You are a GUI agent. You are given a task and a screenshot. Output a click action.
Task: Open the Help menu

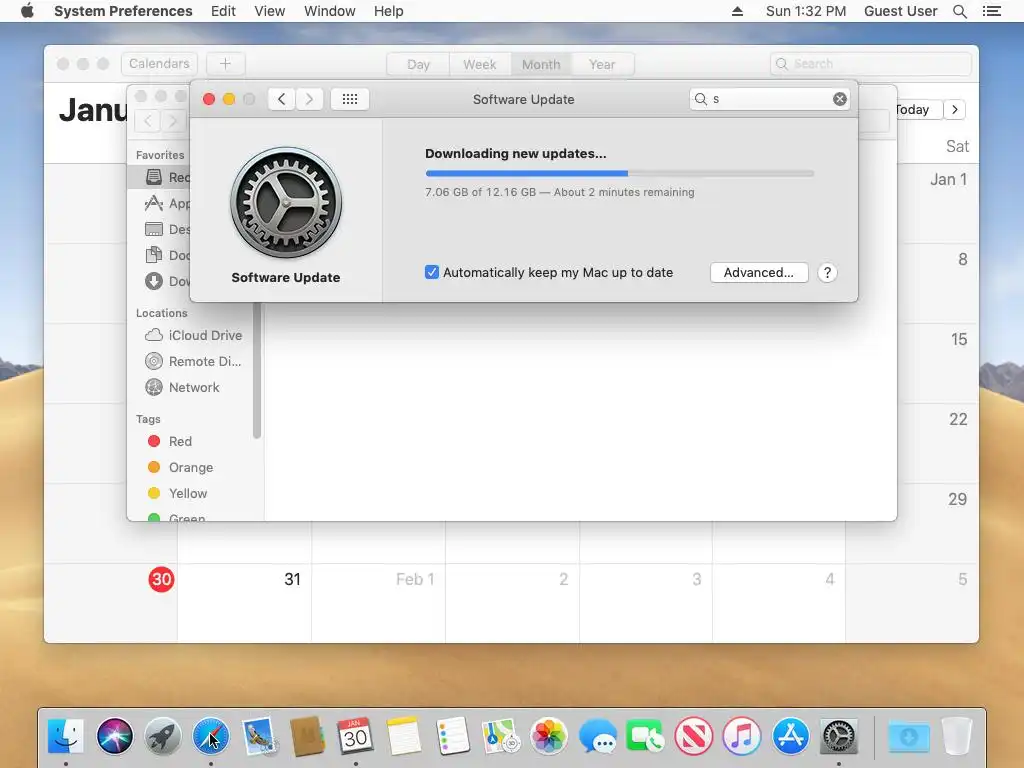[x=389, y=11]
